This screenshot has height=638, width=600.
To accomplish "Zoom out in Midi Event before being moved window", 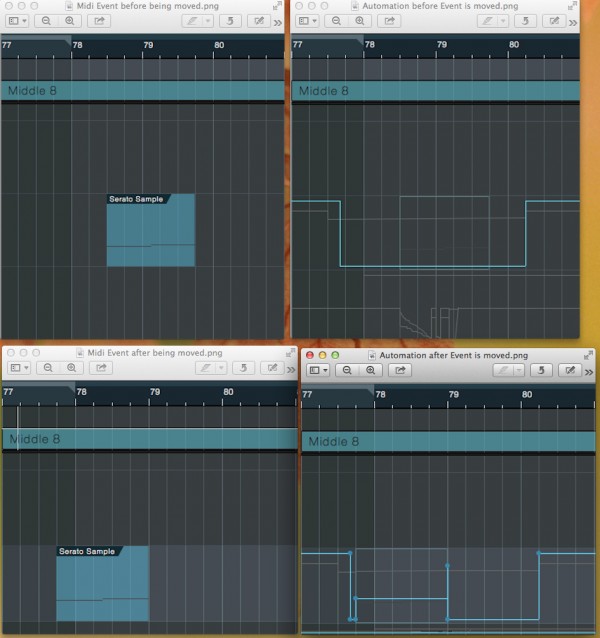I will click(46, 21).
